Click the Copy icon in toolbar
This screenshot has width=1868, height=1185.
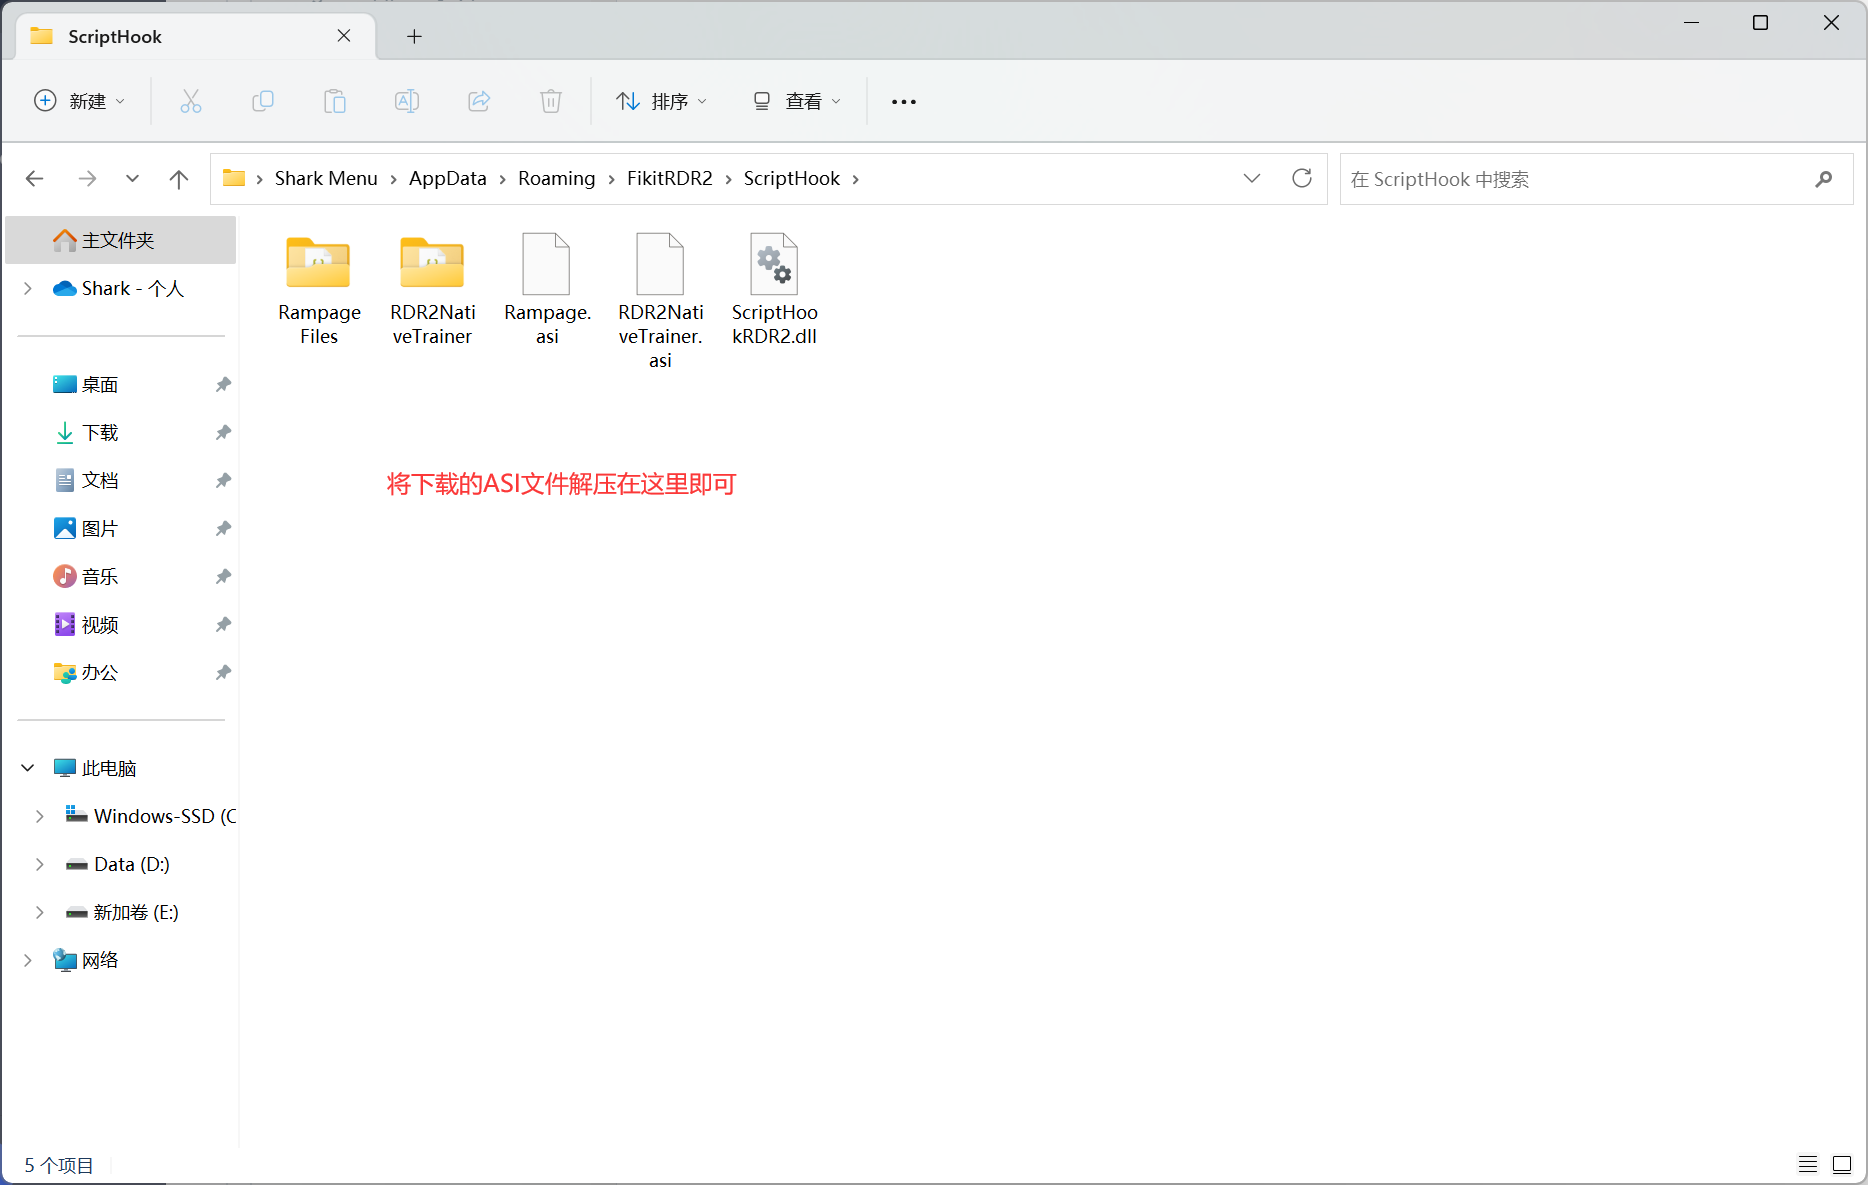(x=263, y=101)
